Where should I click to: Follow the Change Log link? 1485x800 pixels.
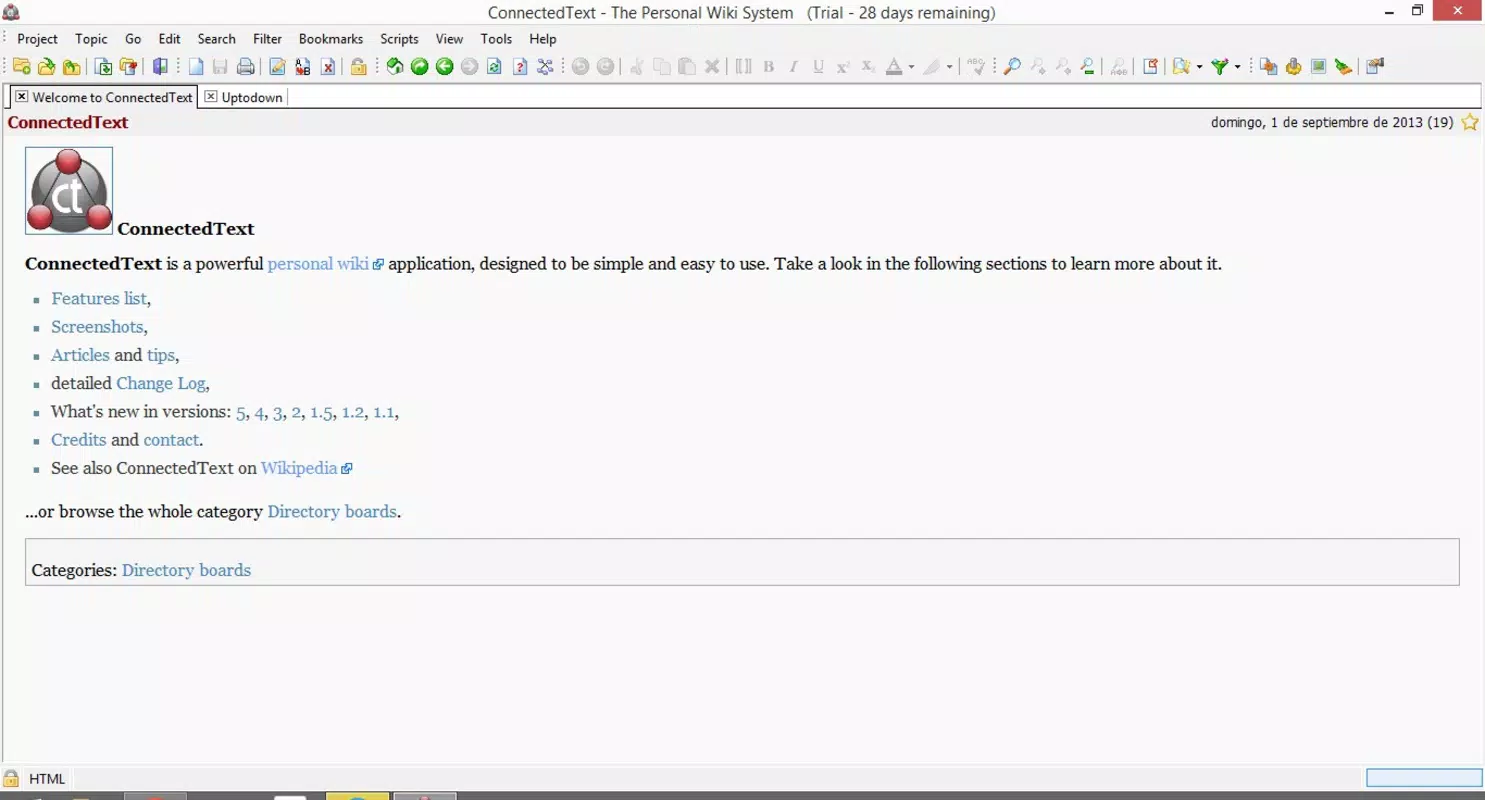(x=161, y=383)
